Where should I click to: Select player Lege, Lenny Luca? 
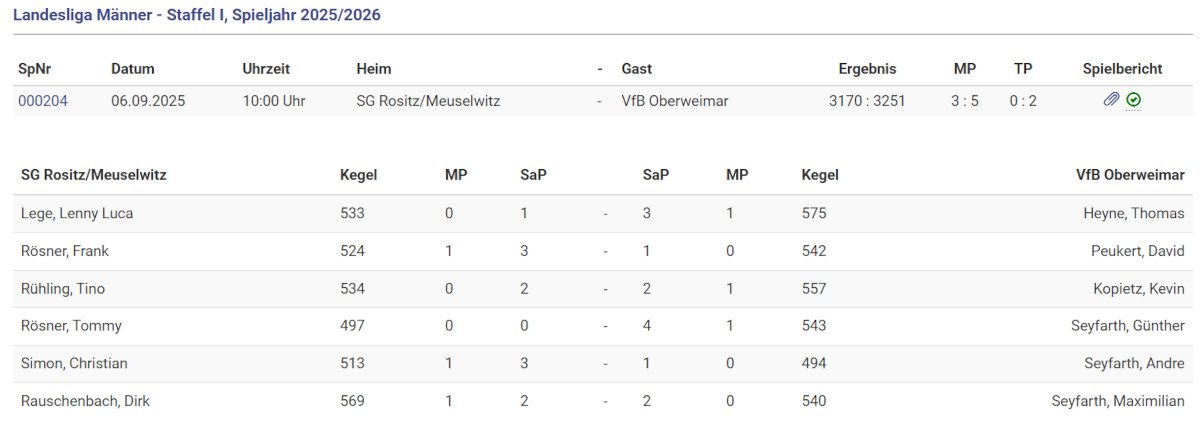pos(77,213)
